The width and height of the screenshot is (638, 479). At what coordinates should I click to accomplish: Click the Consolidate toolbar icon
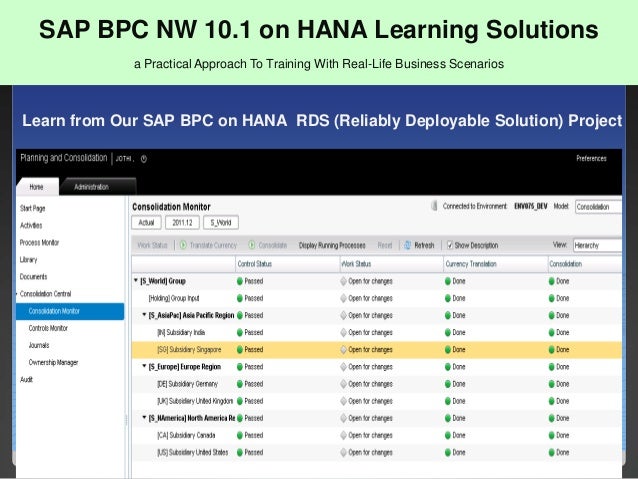(251, 245)
